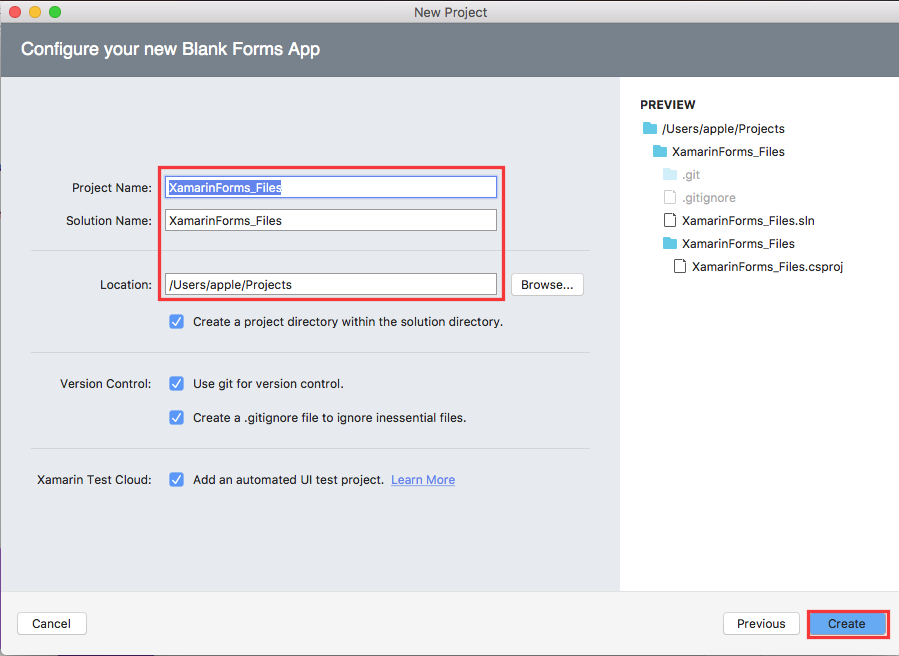Disable use git for version control
899x656 pixels.
tap(177, 384)
